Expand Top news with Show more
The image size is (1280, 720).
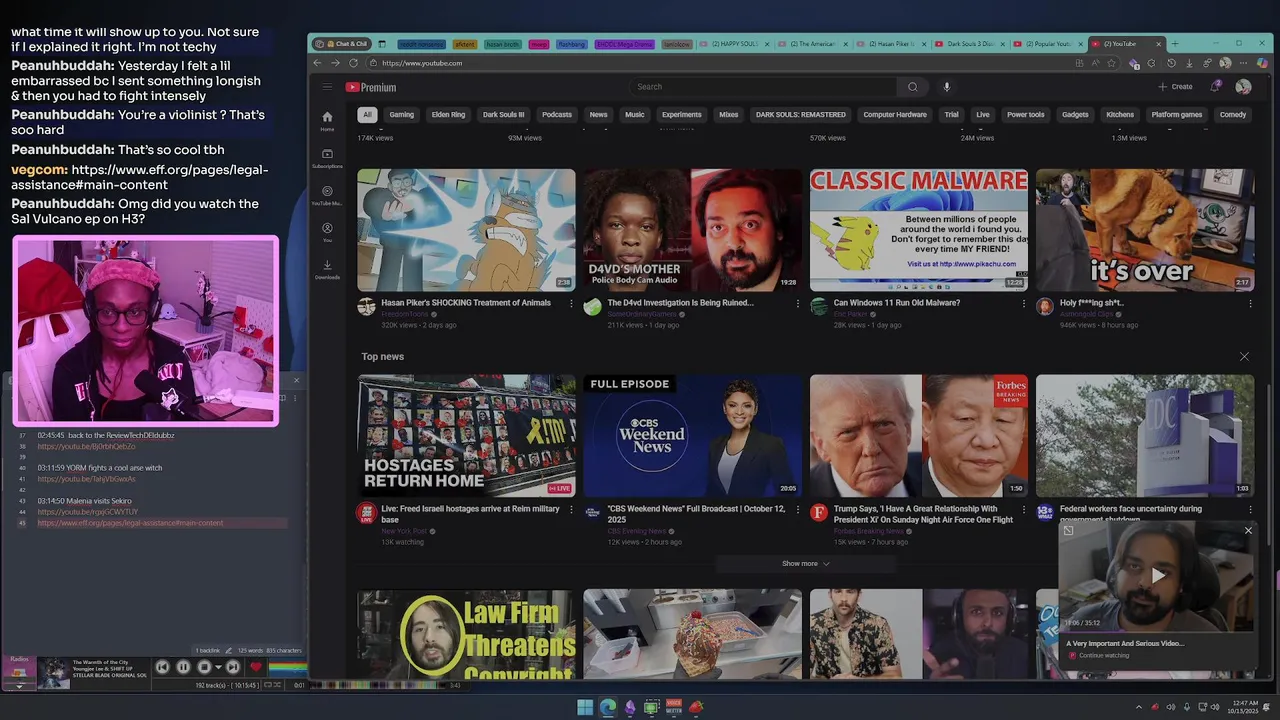[805, 564]
